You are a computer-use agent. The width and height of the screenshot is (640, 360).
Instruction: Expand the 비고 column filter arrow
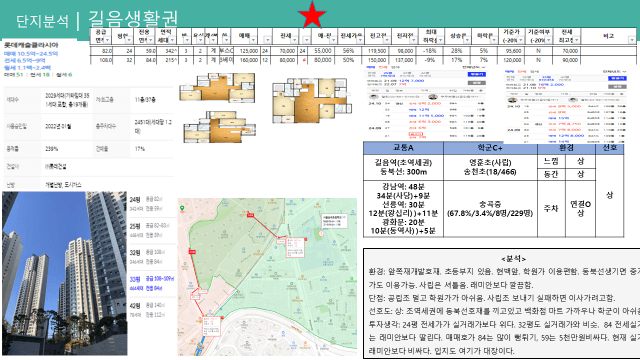[x=632, y=40]
